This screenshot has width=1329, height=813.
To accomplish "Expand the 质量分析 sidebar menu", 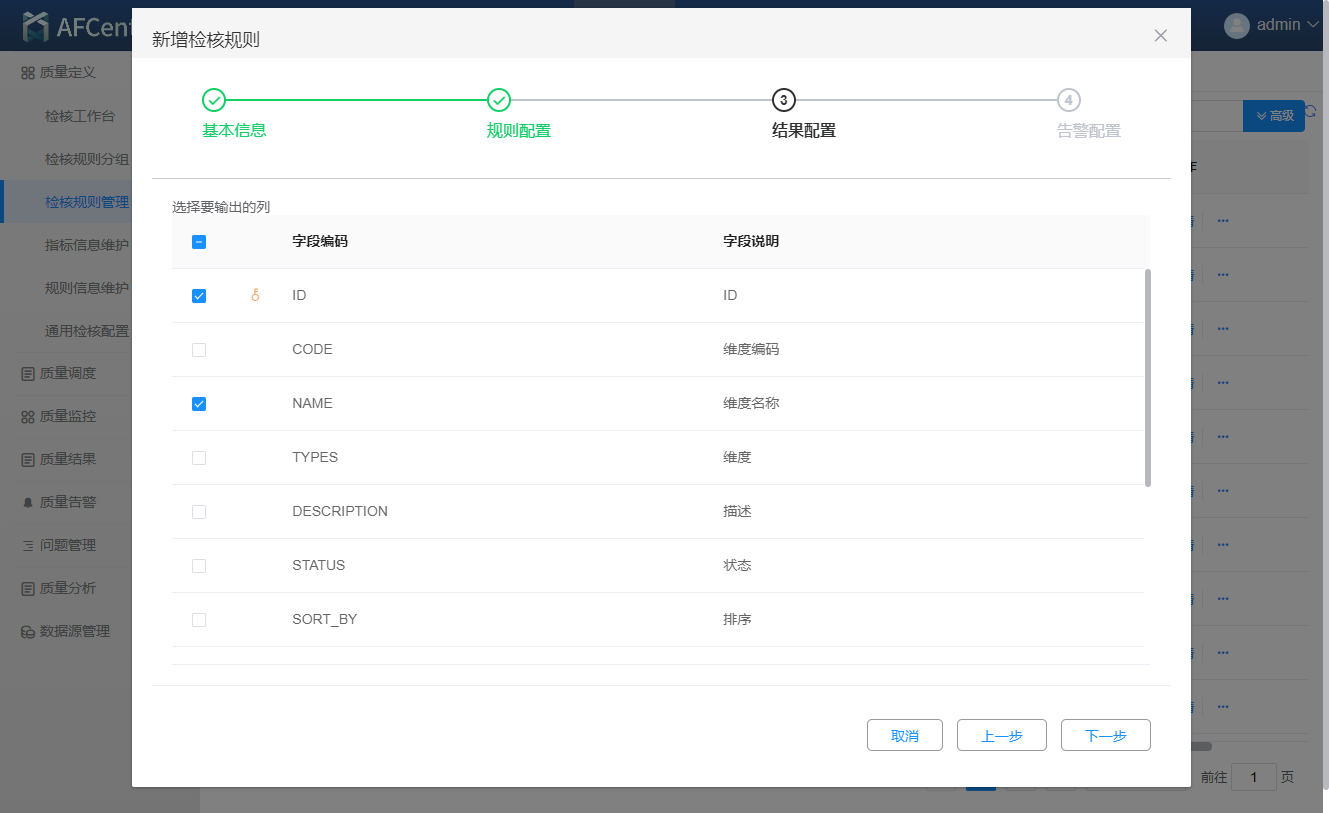I will [x=66, y=588].
